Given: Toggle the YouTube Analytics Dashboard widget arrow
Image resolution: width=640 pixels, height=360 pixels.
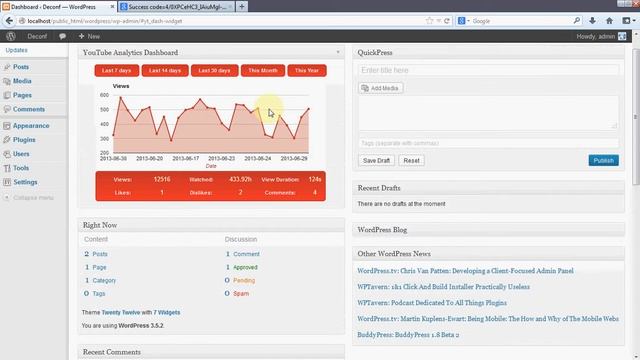Looking at the screenshot, I should point(338,52).
